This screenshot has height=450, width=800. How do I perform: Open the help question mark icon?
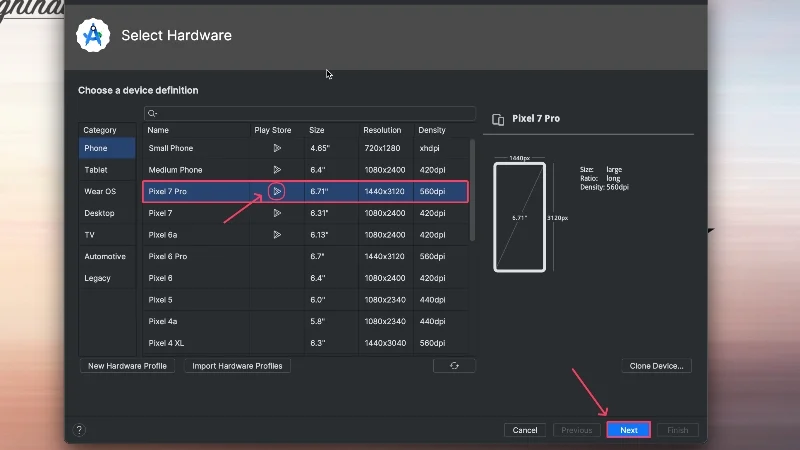tap(79, 430)
